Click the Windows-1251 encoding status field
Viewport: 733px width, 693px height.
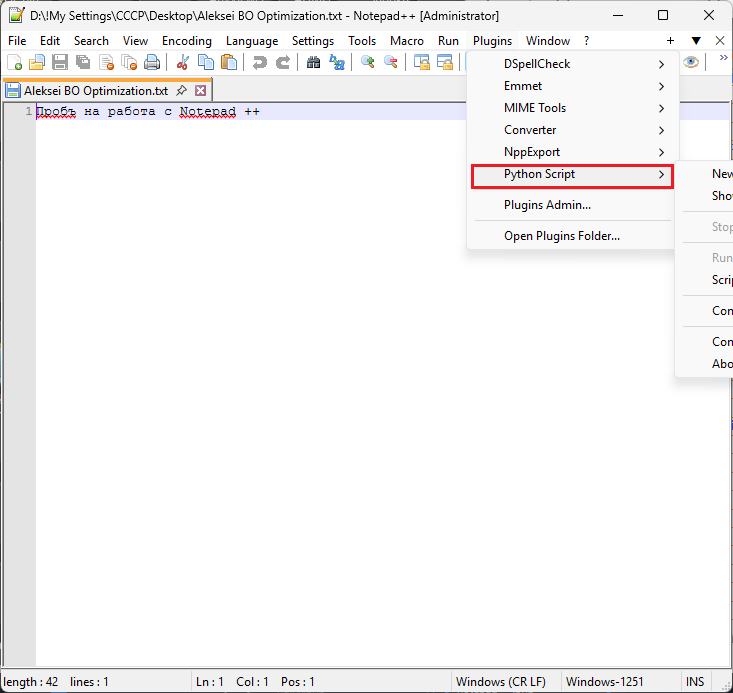click(604, 682)
